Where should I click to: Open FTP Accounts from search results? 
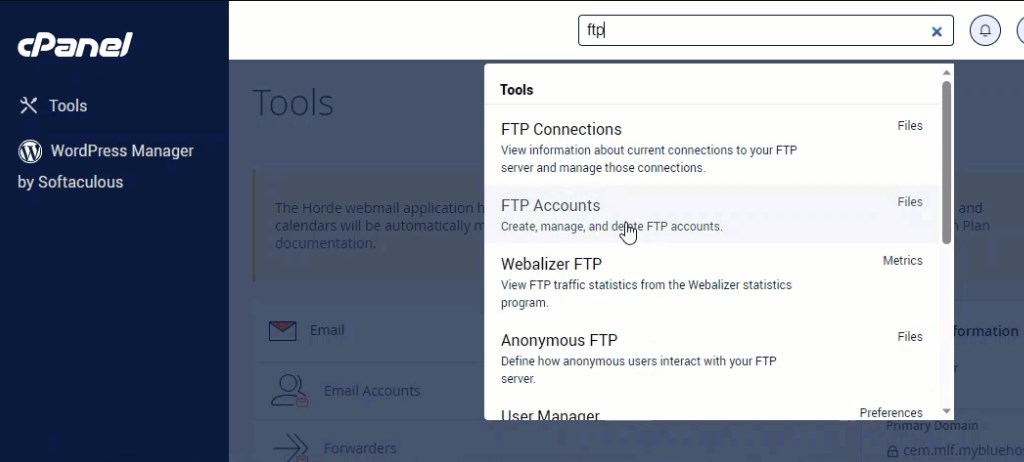550,206
